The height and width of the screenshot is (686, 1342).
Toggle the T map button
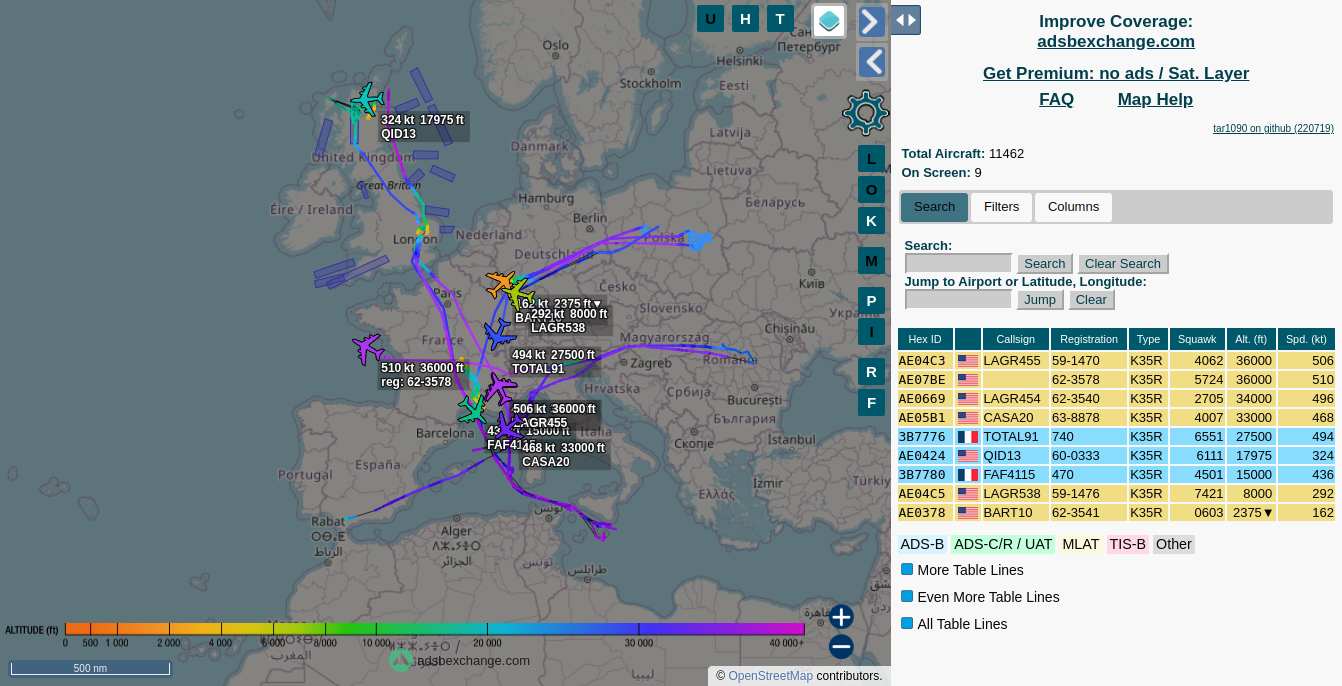tap(780, 18)
